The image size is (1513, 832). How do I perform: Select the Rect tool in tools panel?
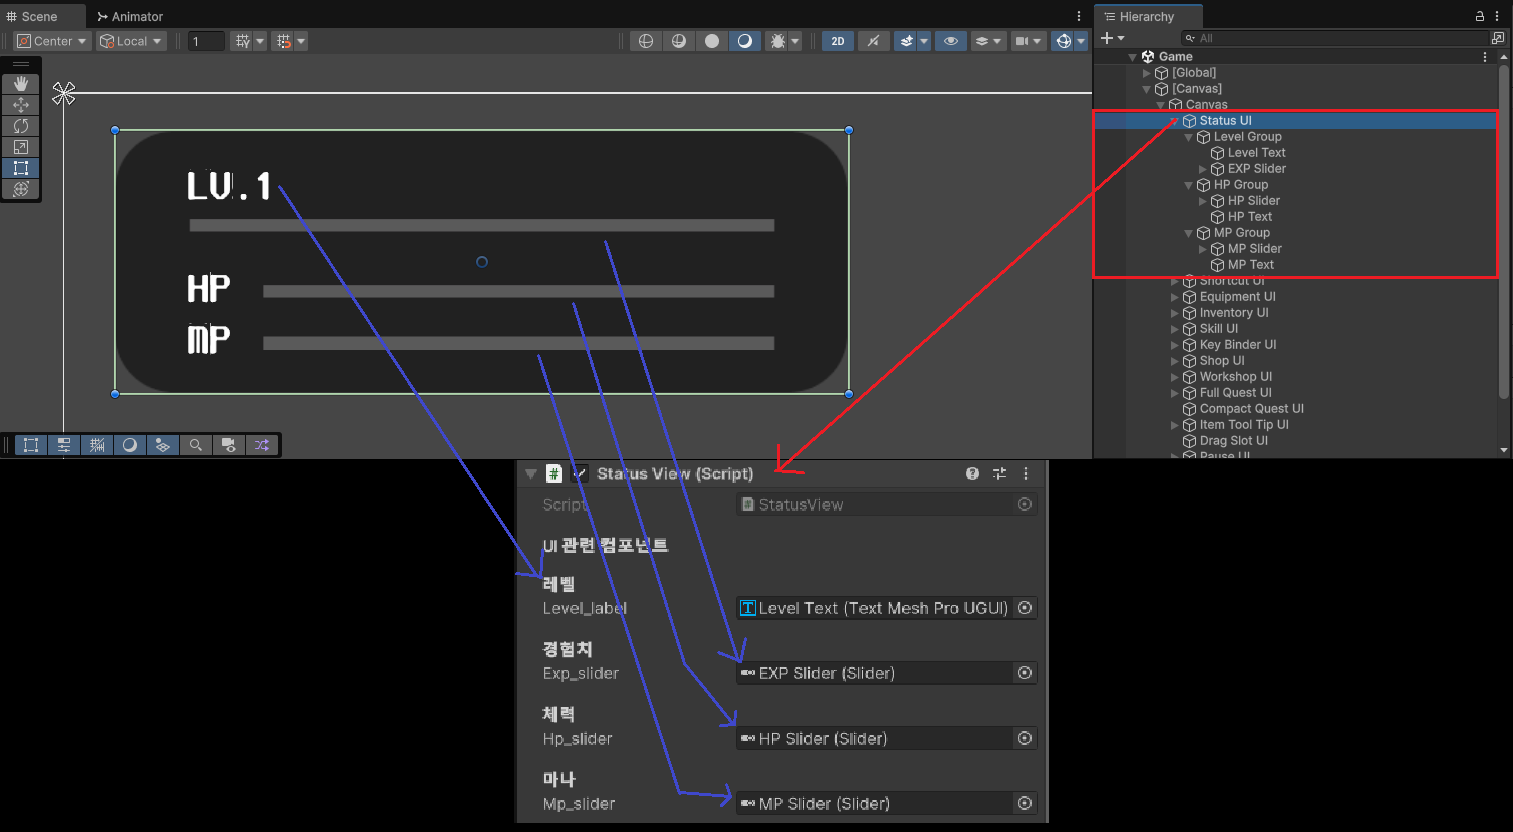click(20, 168)
